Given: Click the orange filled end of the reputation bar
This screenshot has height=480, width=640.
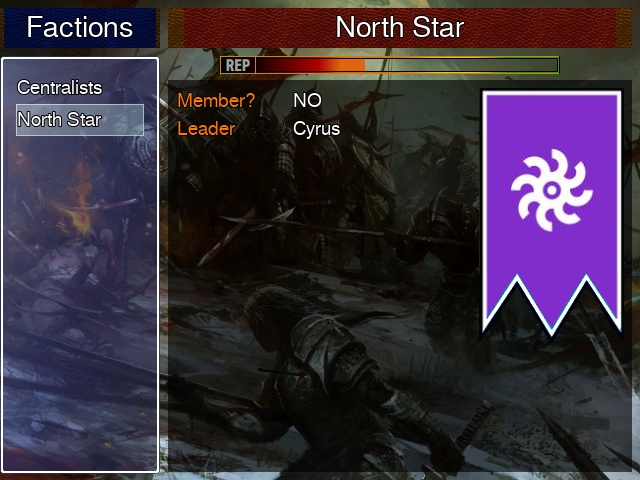Looking at the screenshot, I should tap(347, 65).
